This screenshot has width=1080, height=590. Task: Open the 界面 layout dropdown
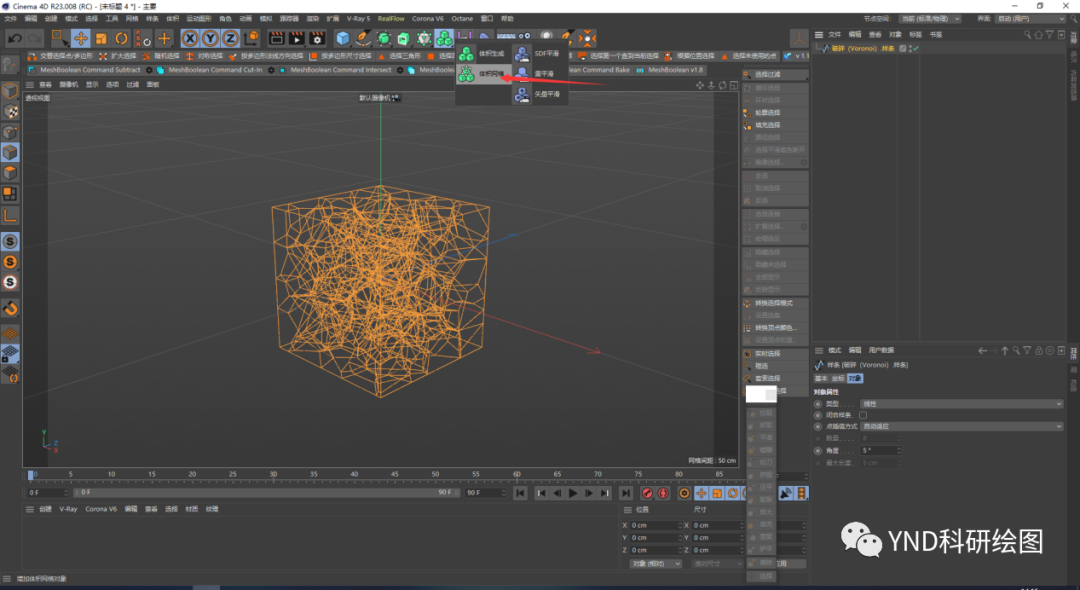coord(1030,19)
